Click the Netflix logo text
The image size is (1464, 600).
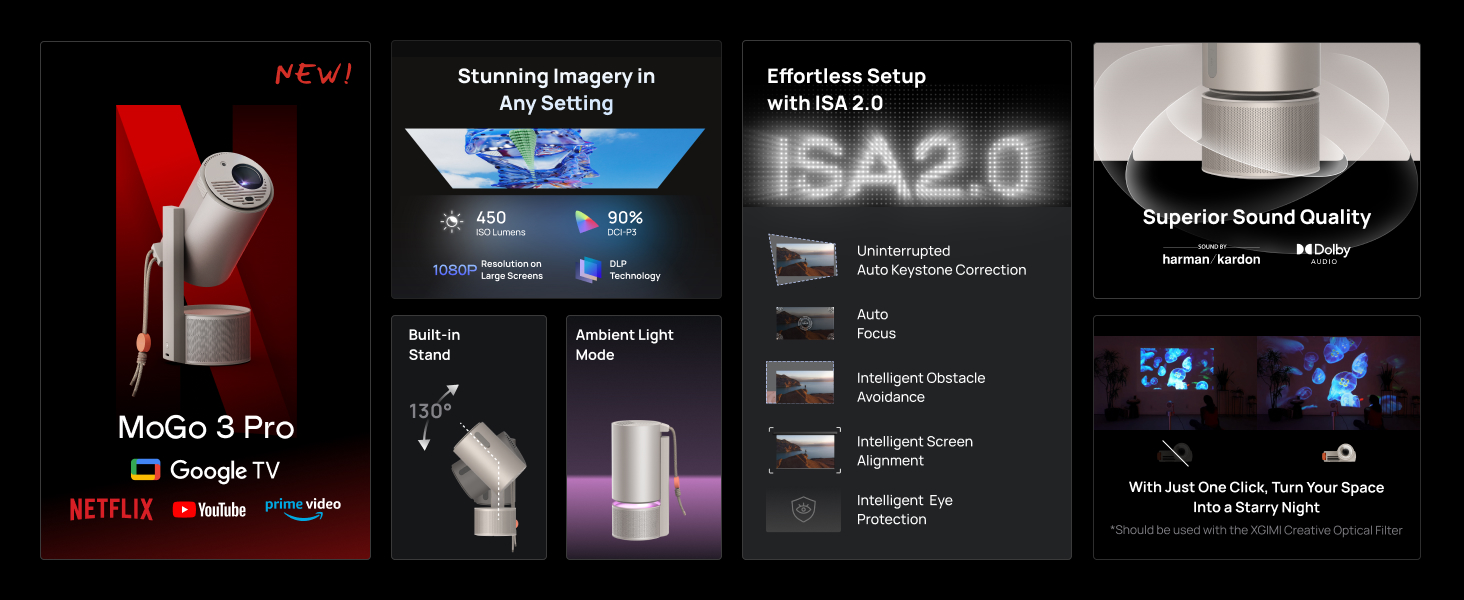(x=111, y=510)
